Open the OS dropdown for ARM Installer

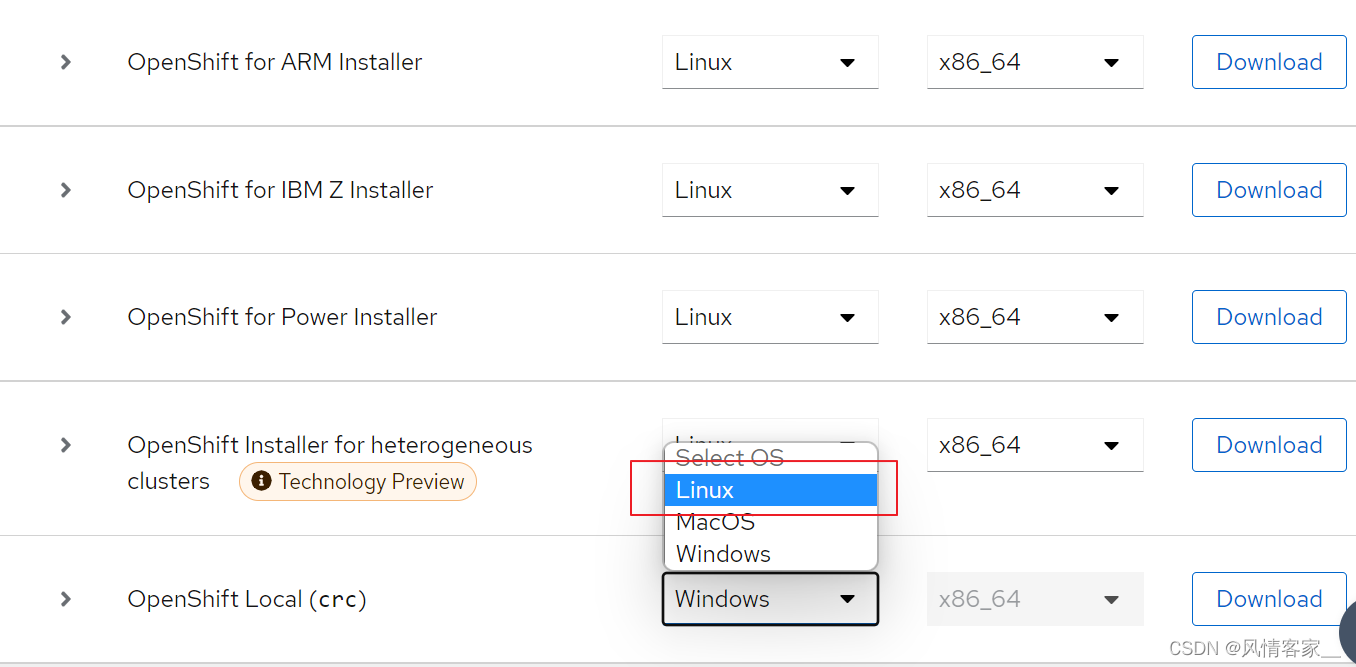770,62
